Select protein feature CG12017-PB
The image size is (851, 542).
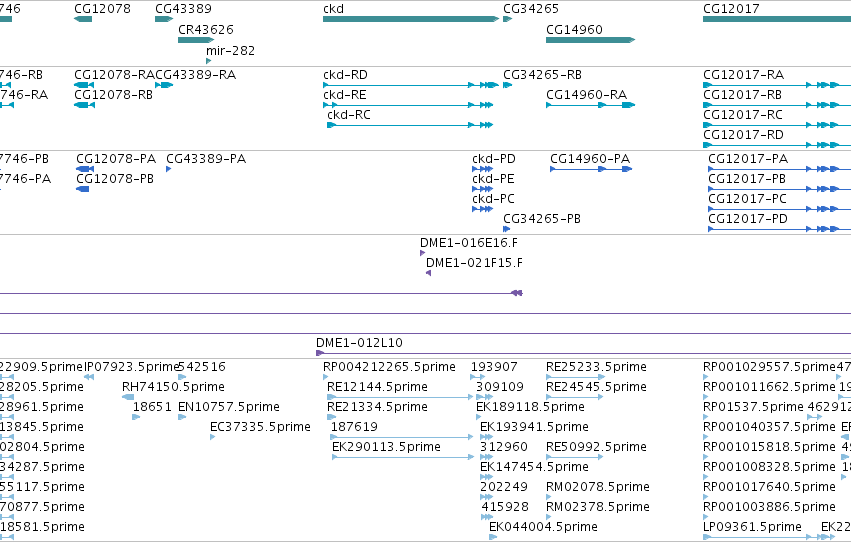(x=779, y=189)
